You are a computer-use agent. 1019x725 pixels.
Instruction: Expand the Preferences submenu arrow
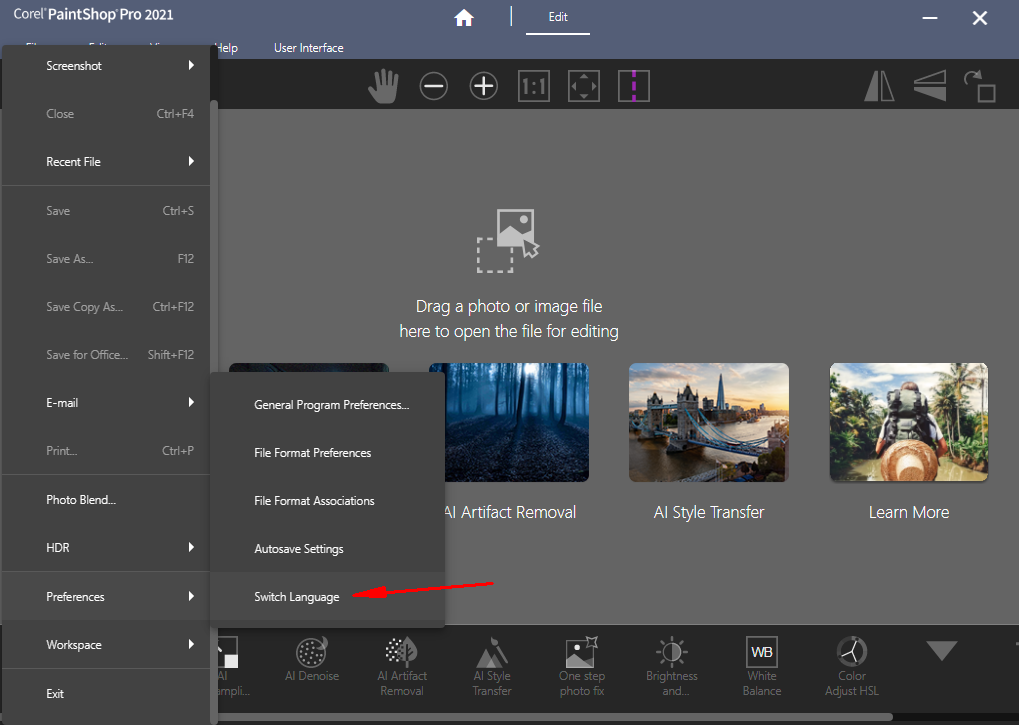[x=191, y=596]
